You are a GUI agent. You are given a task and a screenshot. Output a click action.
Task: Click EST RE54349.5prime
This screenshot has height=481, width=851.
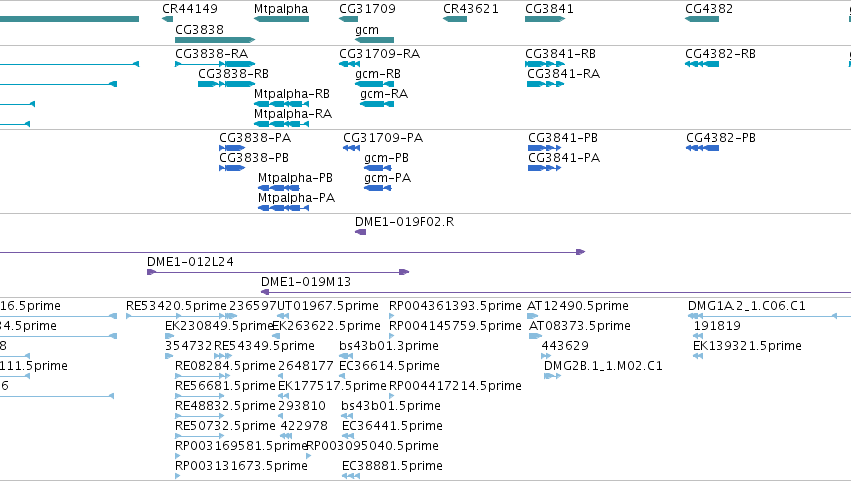tap(264, 346)
